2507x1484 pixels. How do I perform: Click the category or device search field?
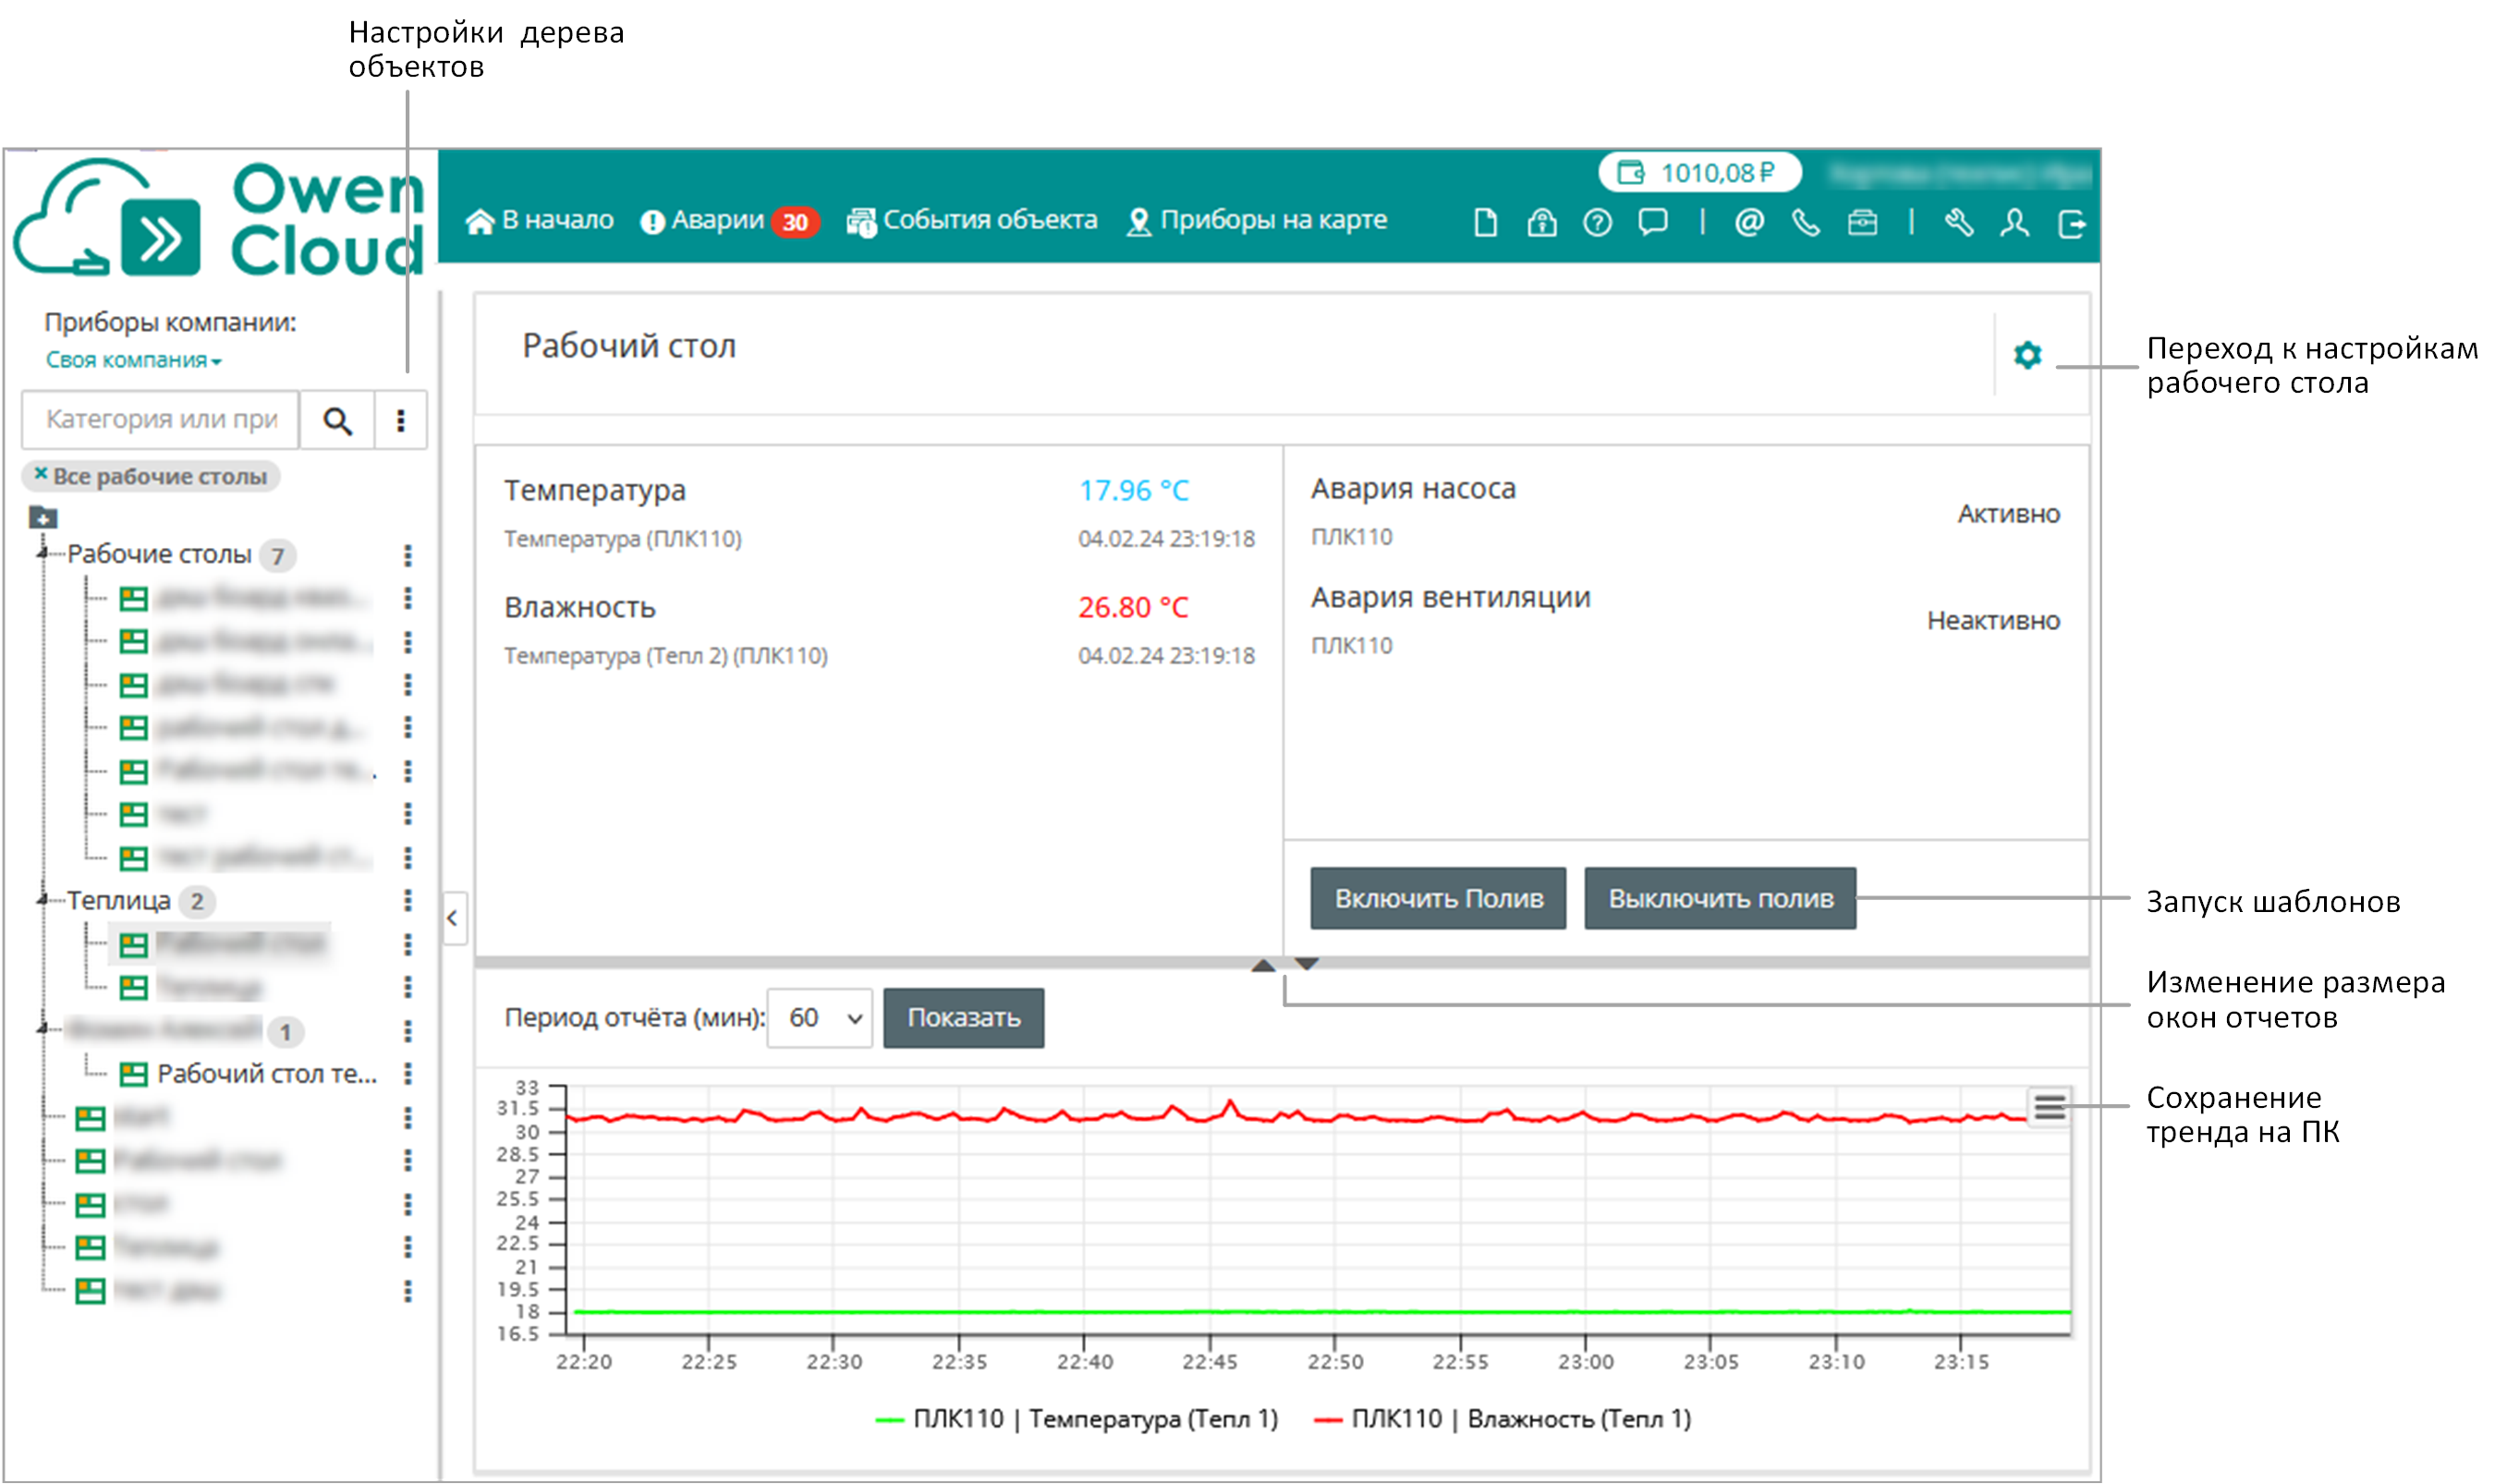[161, 419]
